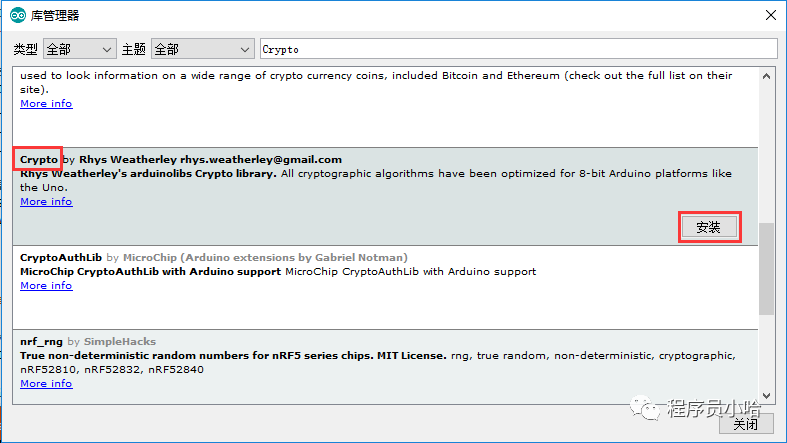Screen dimensions: 787x443
Task: Click the 关闭 close button at bottom
Action: coord(745,424)
